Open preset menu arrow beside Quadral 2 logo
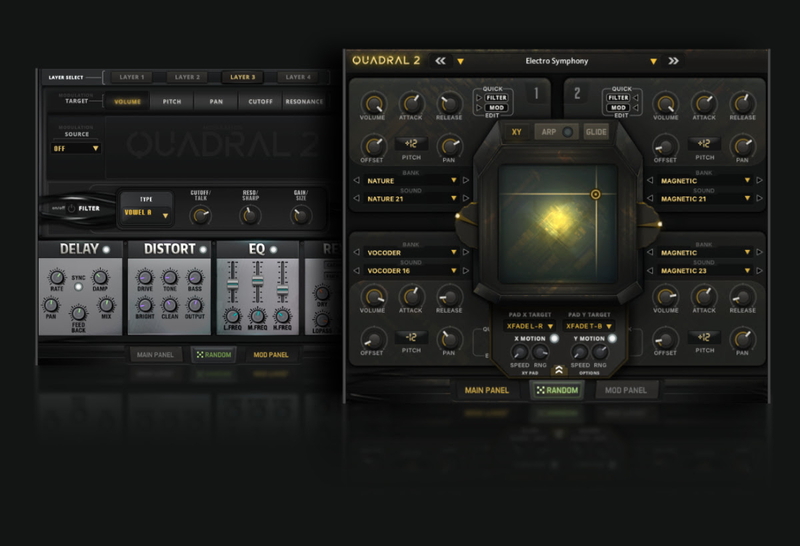800x546 pixels. click(460, 62)
